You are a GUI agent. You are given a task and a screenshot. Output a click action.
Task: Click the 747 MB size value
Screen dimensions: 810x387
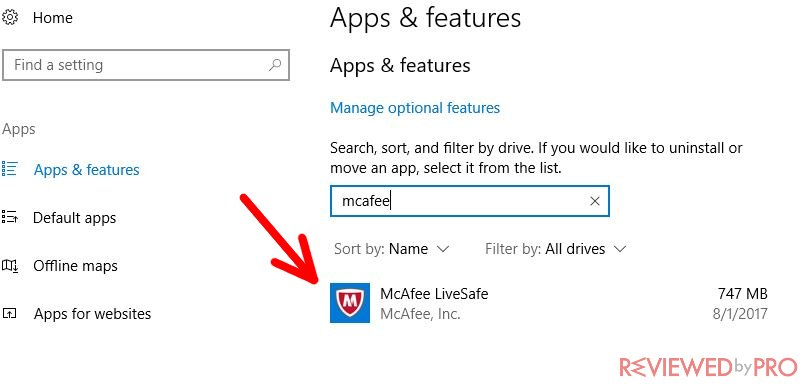click(x=742, y=294)
